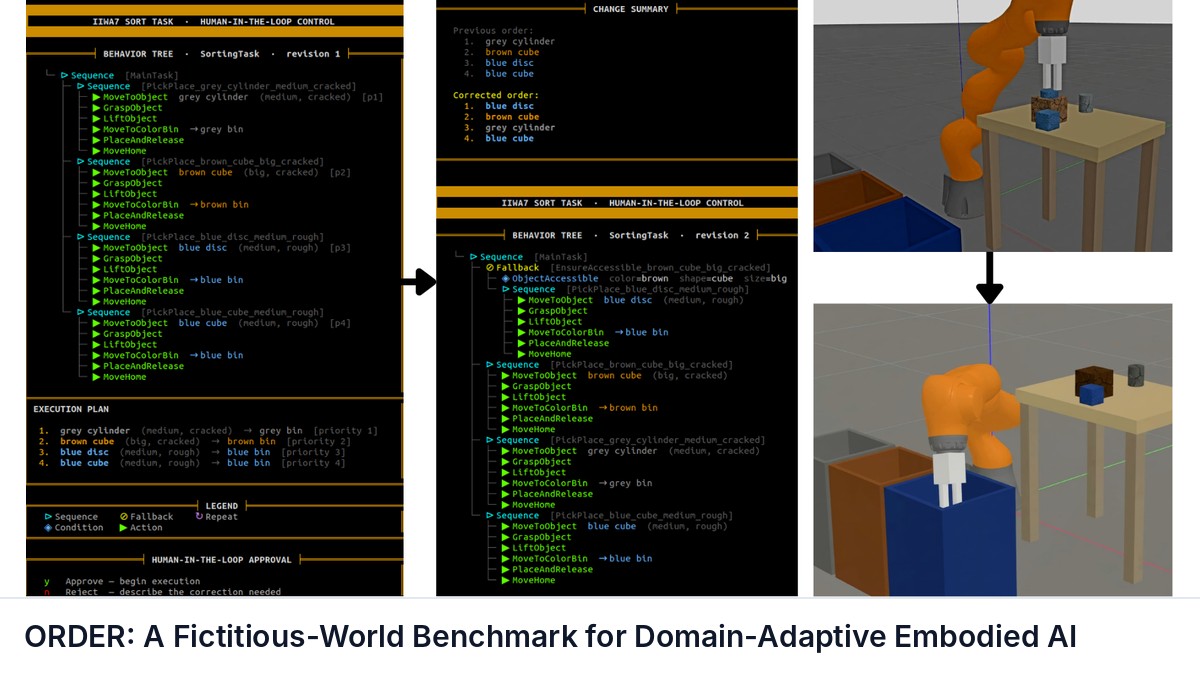
Task: Click 'BEHAVIOR TREE · SortingTask · revision 2' header
Action: [x=631, y=235]
